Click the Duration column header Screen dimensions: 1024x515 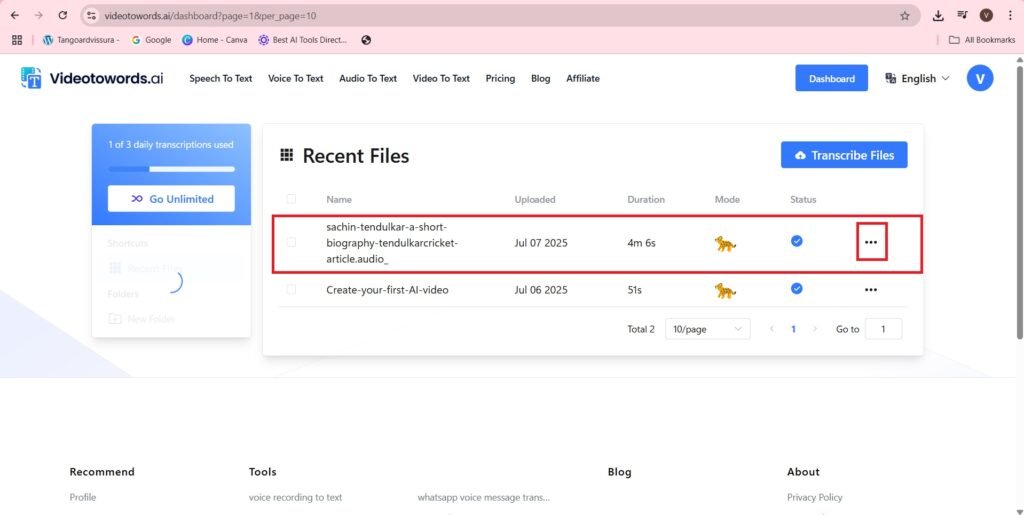tap(646, 199)
